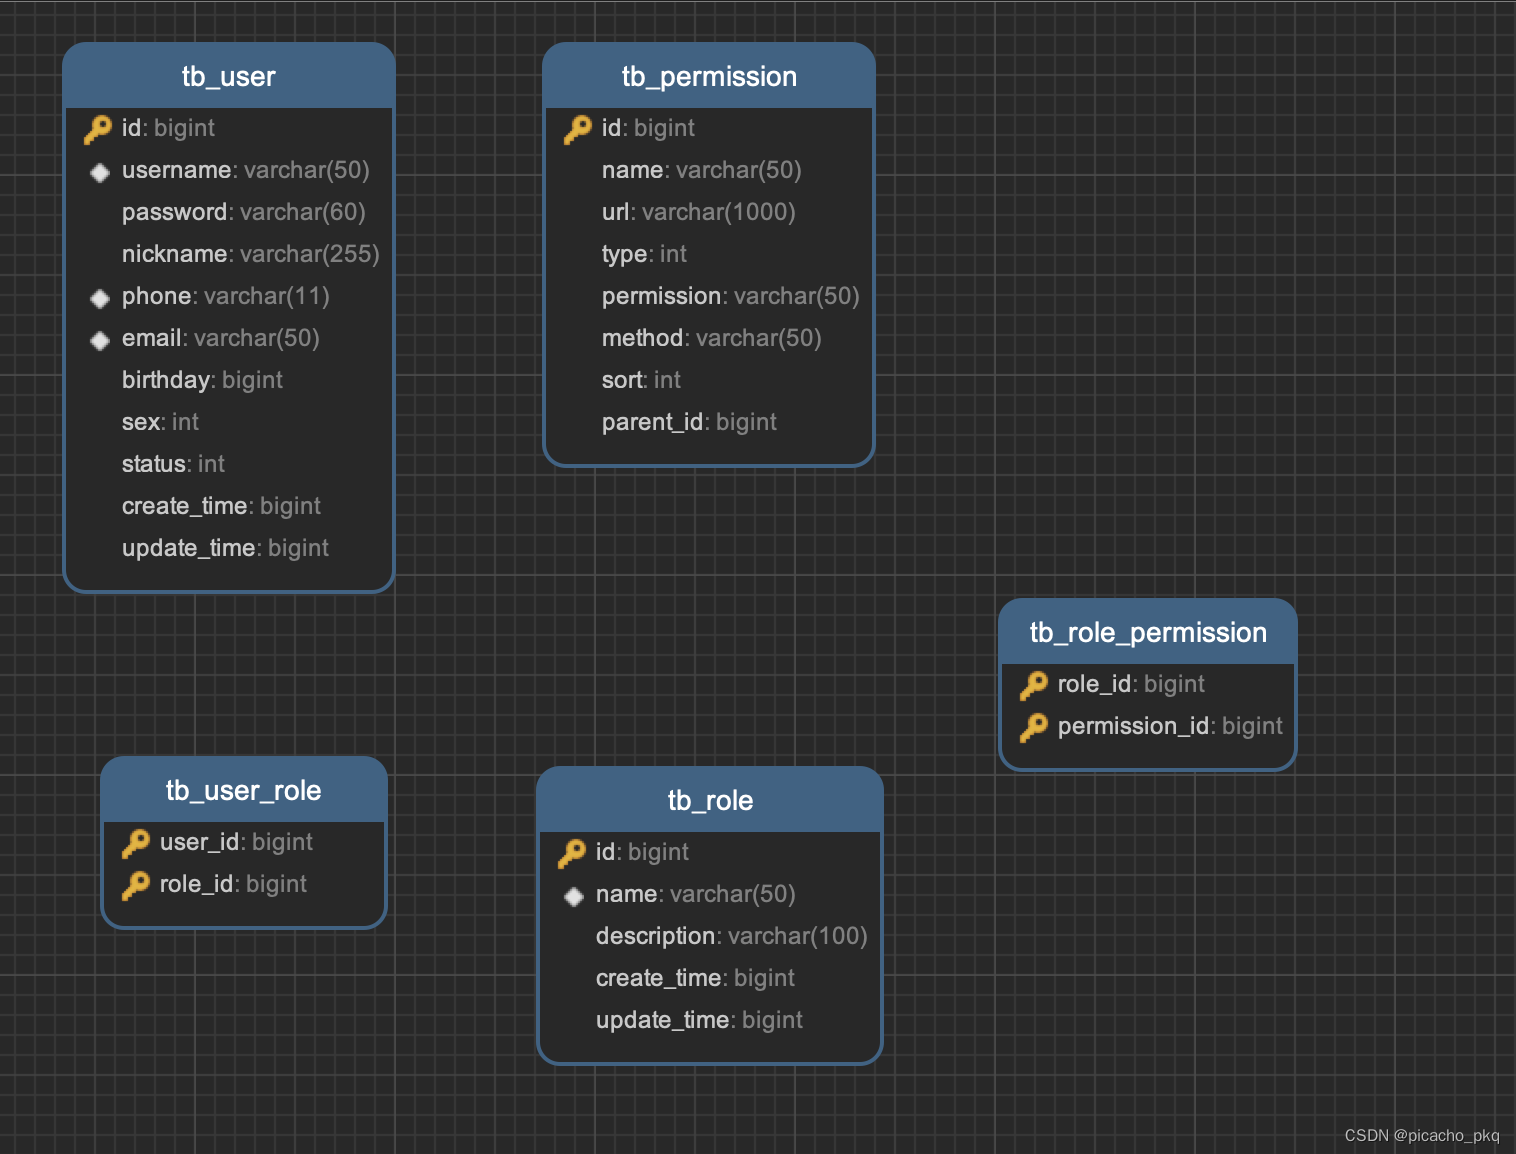Click the diamond icon beside phone column
Screen dimensions: 1516x1154
click(100, 298)
